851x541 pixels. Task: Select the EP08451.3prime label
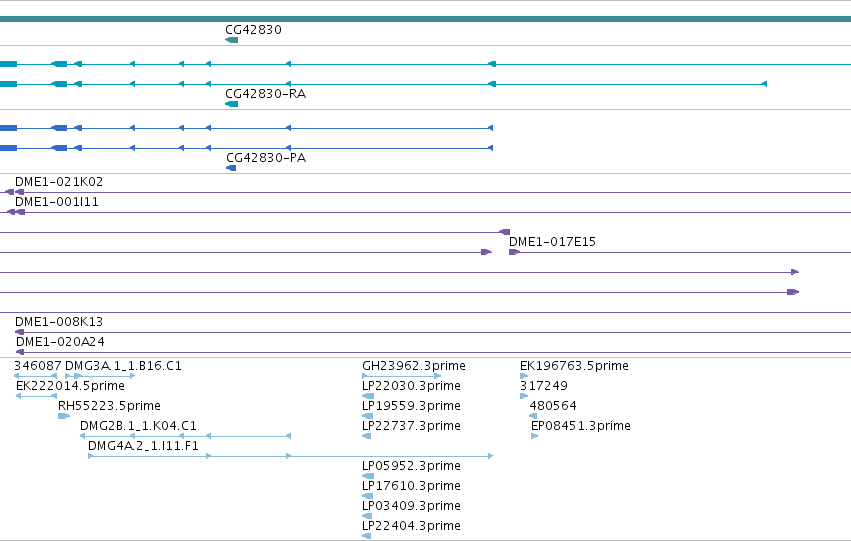[581, 426]
